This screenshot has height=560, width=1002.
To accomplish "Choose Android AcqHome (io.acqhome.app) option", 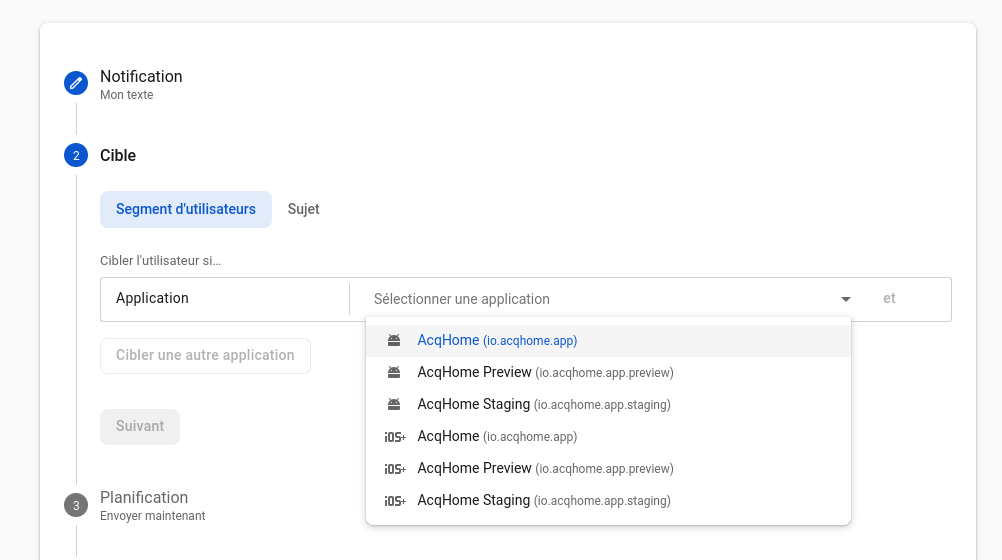I will pos(608,341).
